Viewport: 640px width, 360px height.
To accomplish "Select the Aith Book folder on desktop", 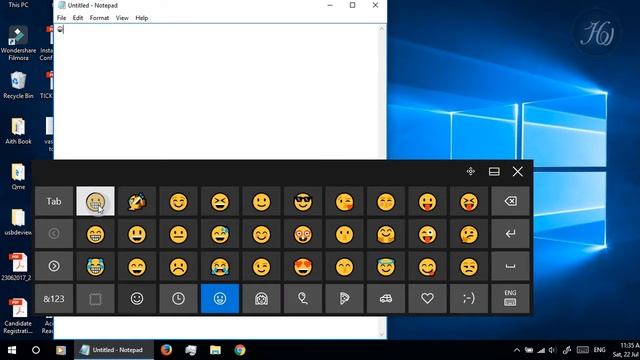I will tap(18, 131).
